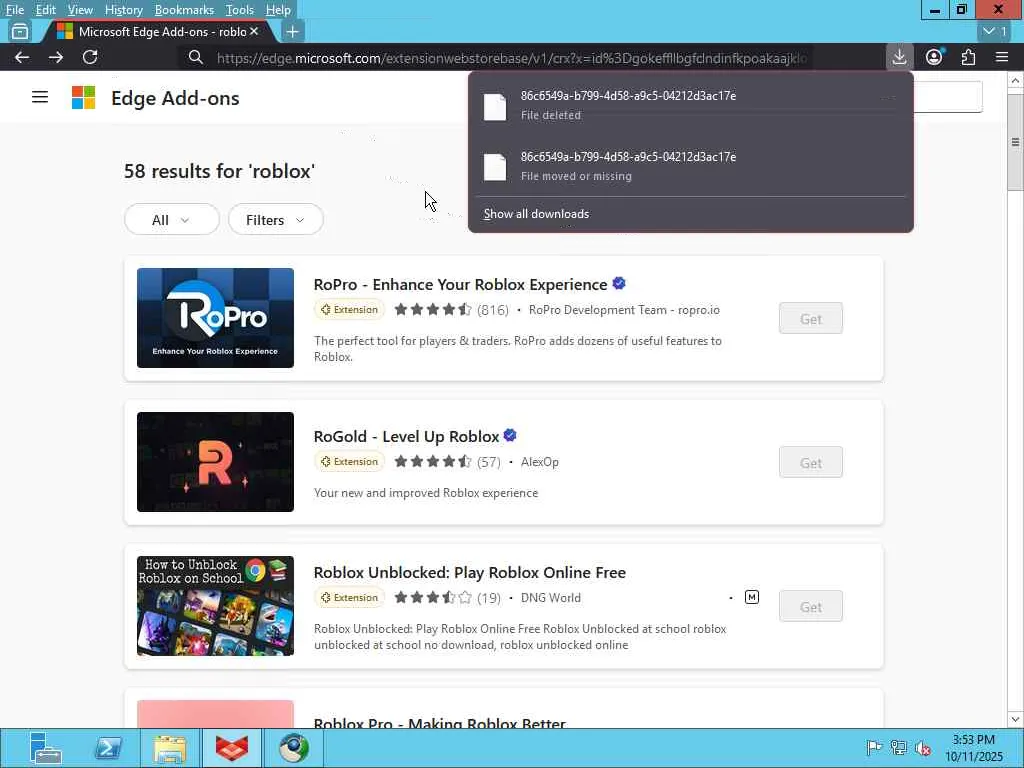Click file icon of moved or missing download
The width and height of the screenshot is (1024, 768).
tap(495, 167)
